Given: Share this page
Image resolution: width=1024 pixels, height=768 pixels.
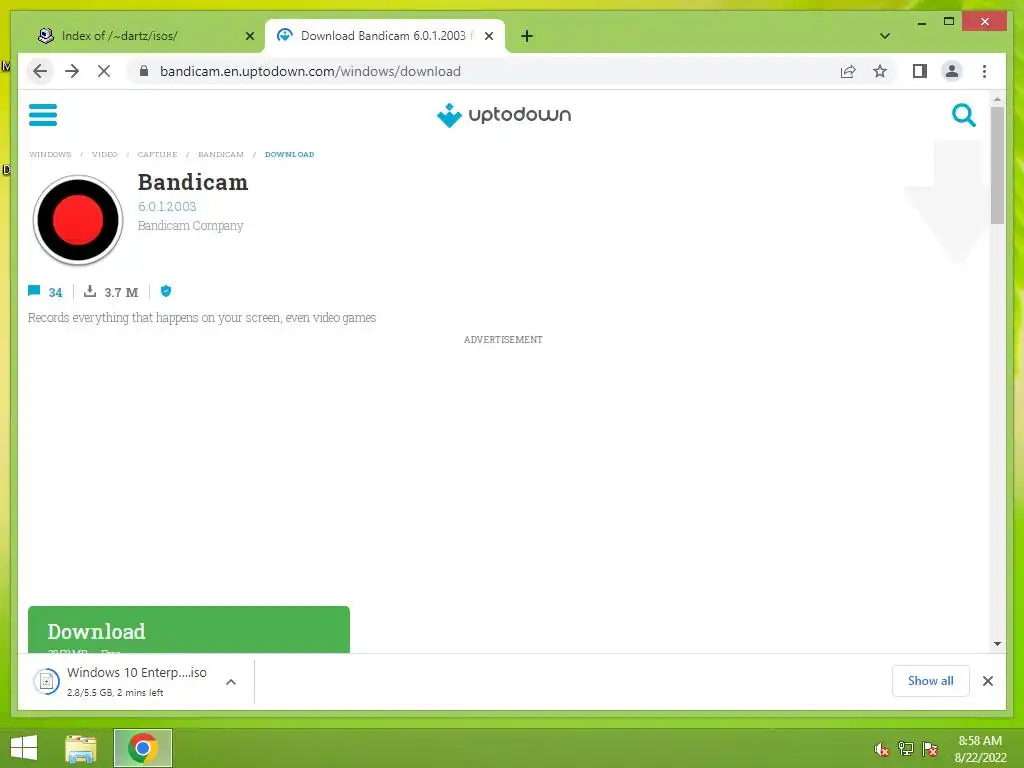Looking at the screenshot, I should [x=848, y=71].
